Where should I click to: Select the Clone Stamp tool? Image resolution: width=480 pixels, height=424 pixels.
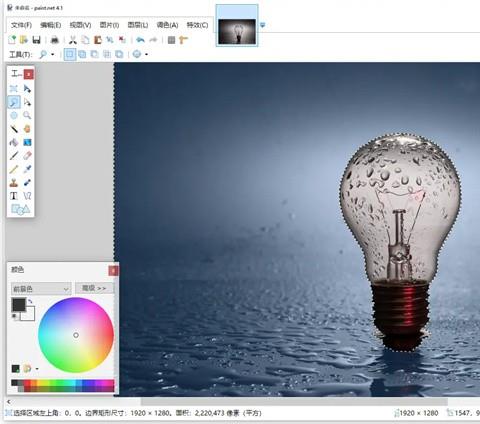pos(14,183)
